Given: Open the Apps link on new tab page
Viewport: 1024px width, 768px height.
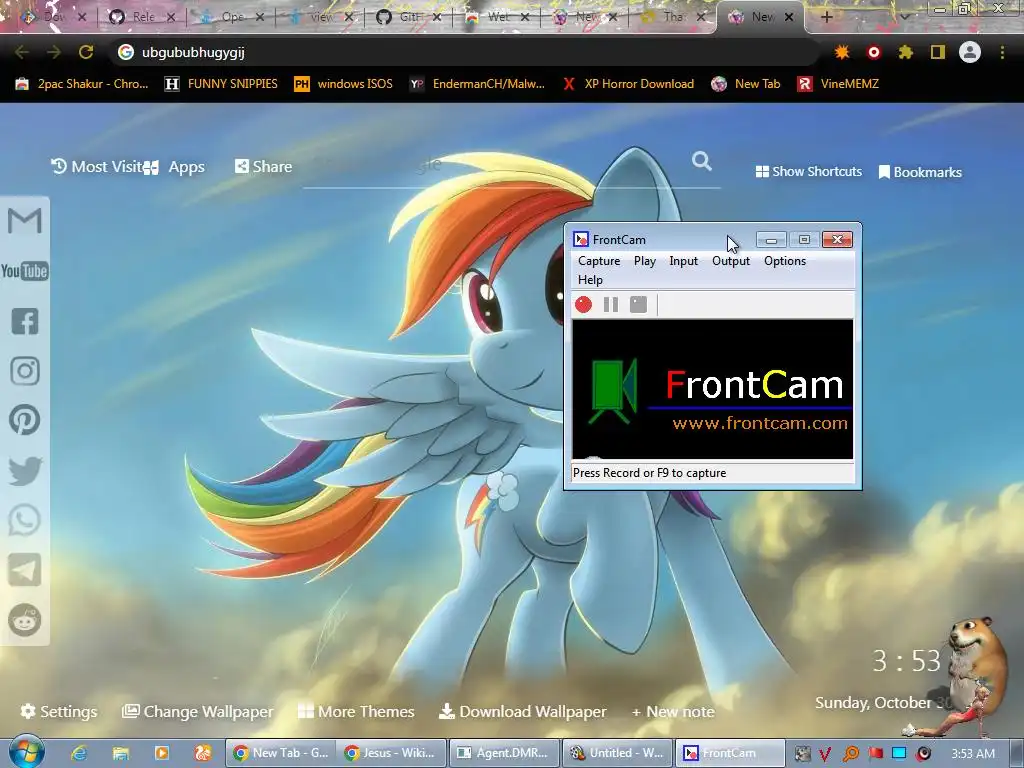Looking at the screenshot, I should [x=174, y=167].
